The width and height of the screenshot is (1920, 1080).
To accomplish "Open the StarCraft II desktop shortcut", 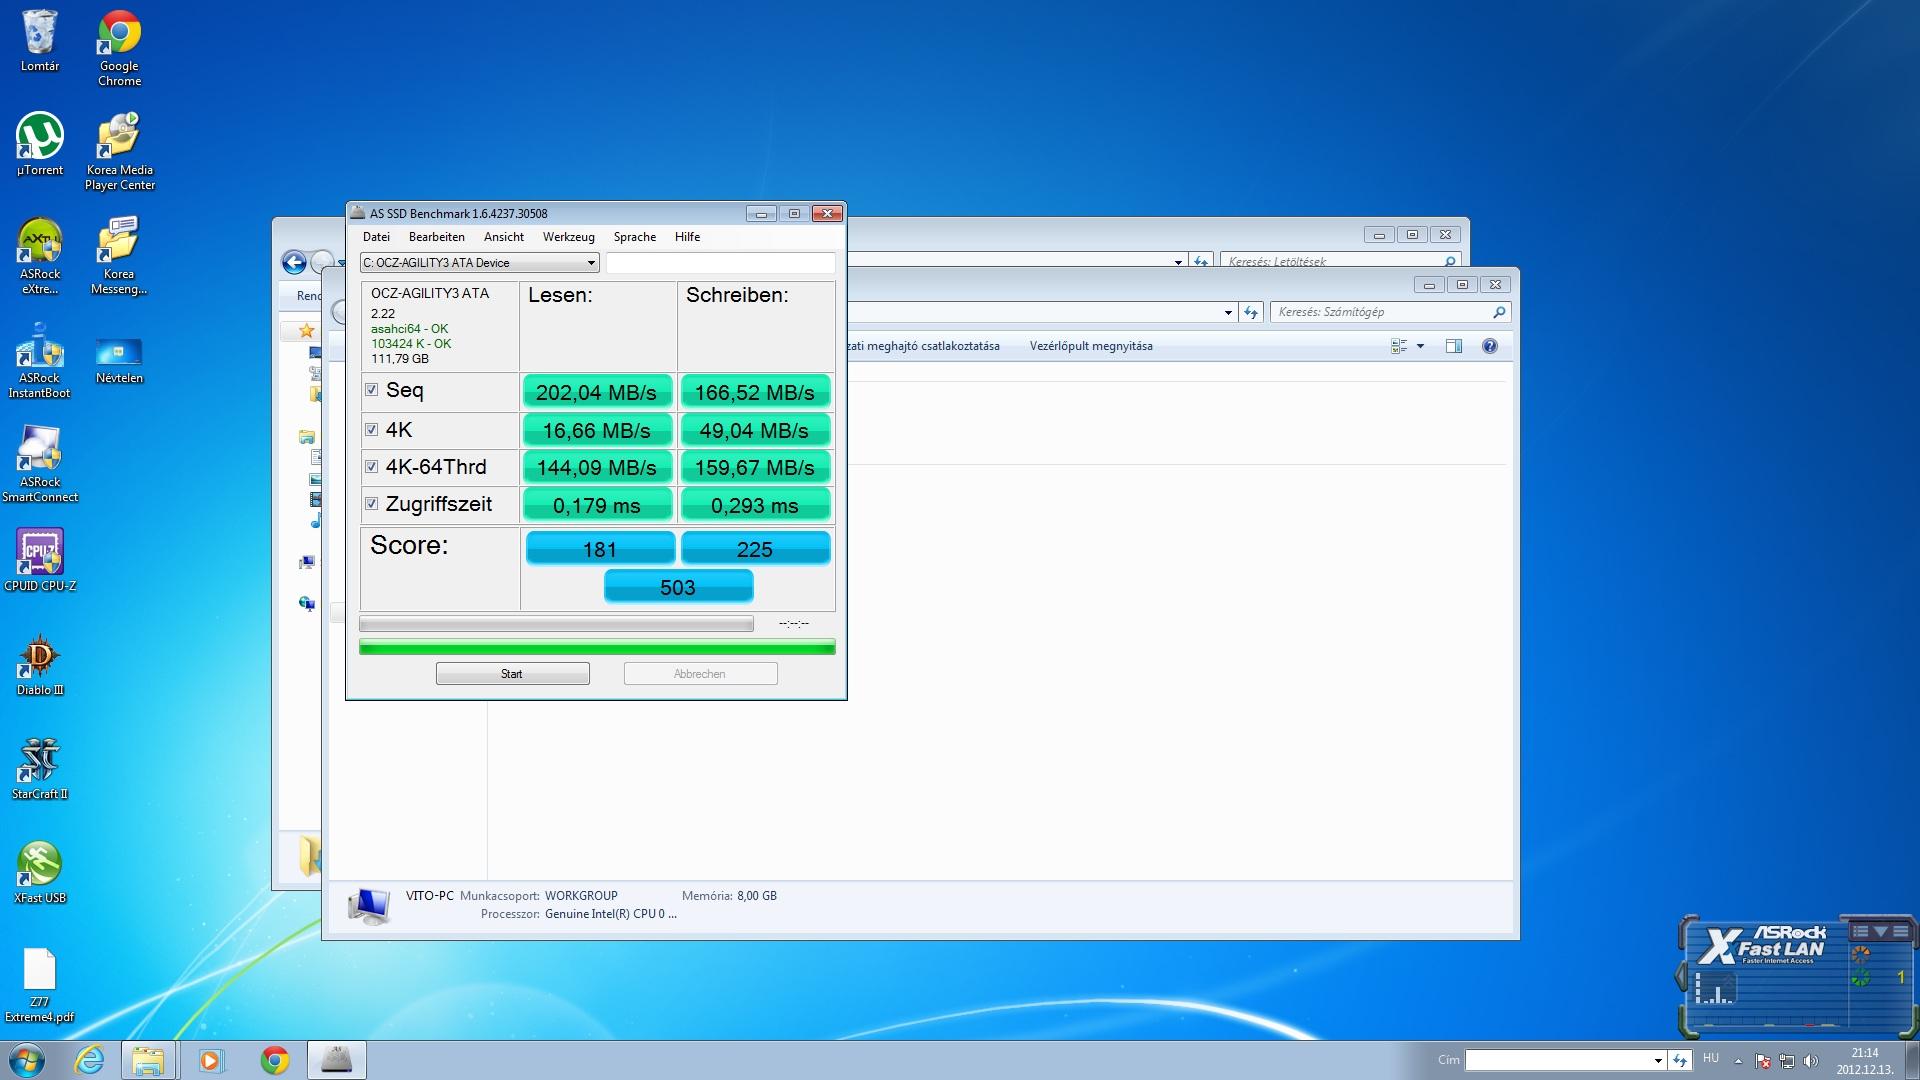I will pyautogui.click(x=40, y=762).
